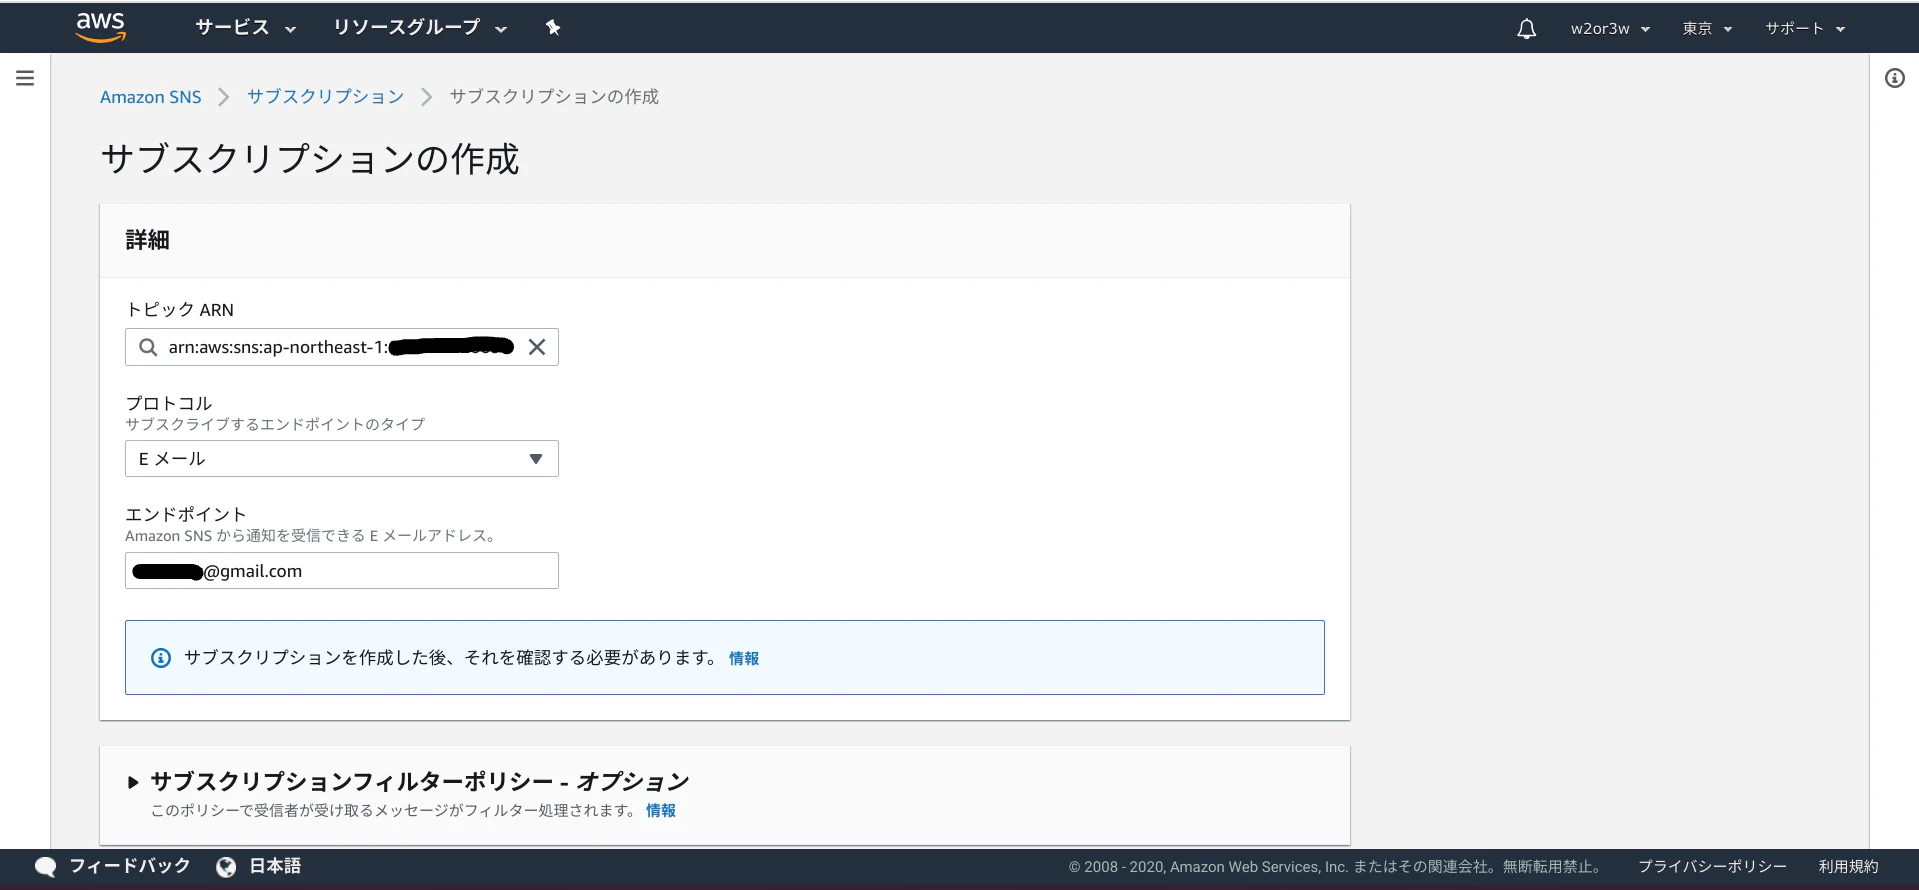Click the 詳細 section header text
This screenshot has height=890, width=1919.
click(x=147, y=240)
